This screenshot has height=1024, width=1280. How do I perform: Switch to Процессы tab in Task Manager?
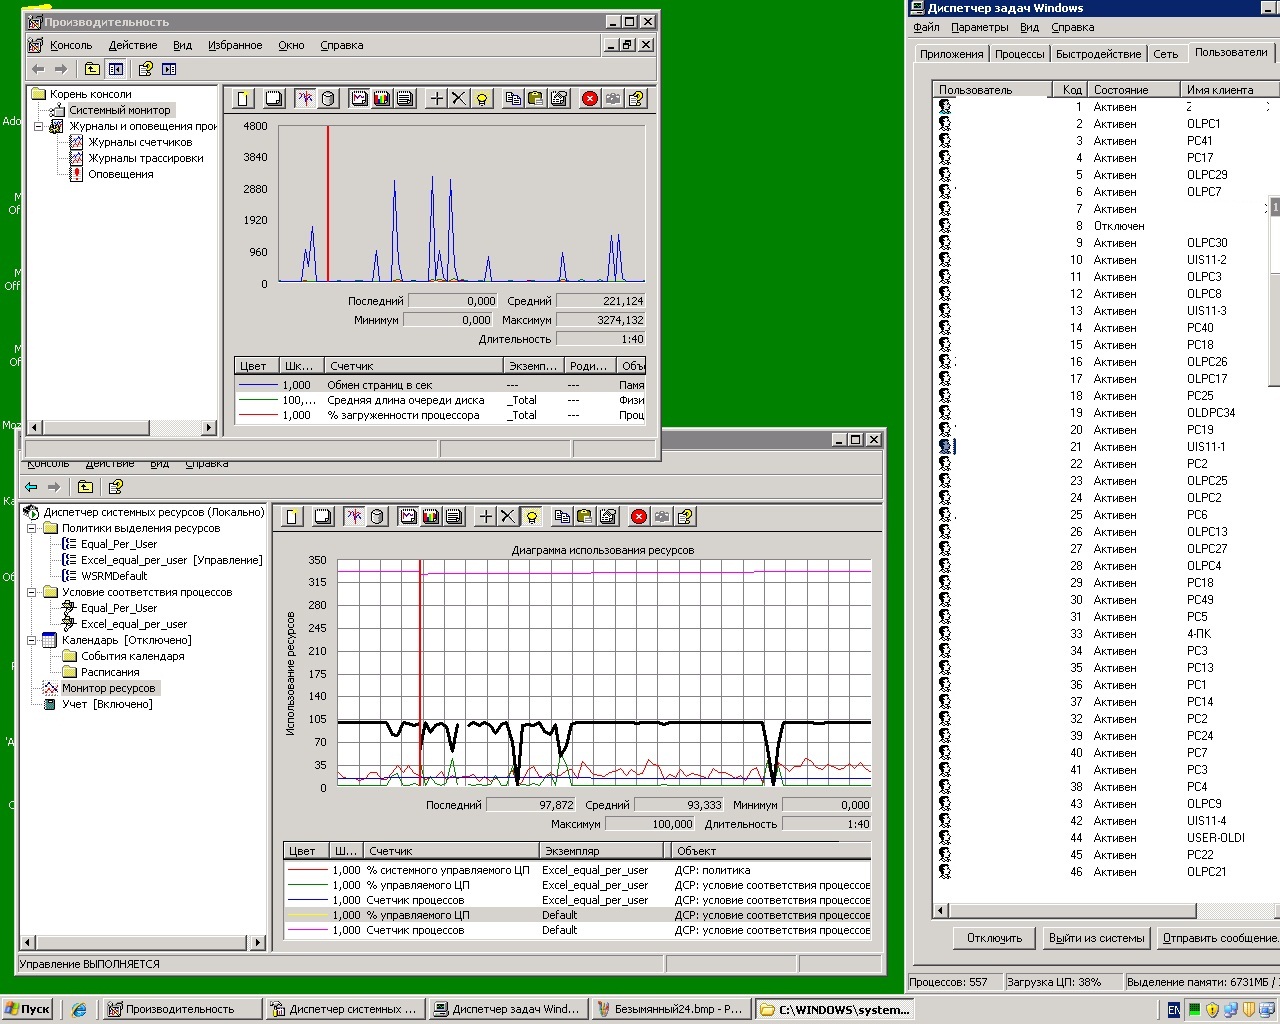point(1020,54)
